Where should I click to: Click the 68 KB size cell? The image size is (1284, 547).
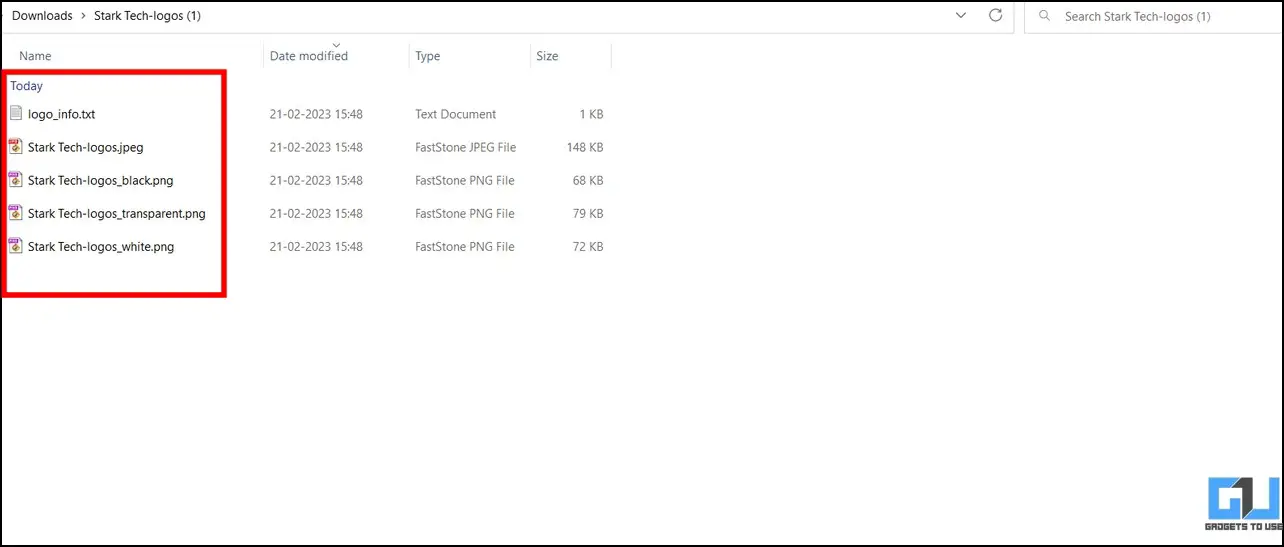[x=588, y=180]
